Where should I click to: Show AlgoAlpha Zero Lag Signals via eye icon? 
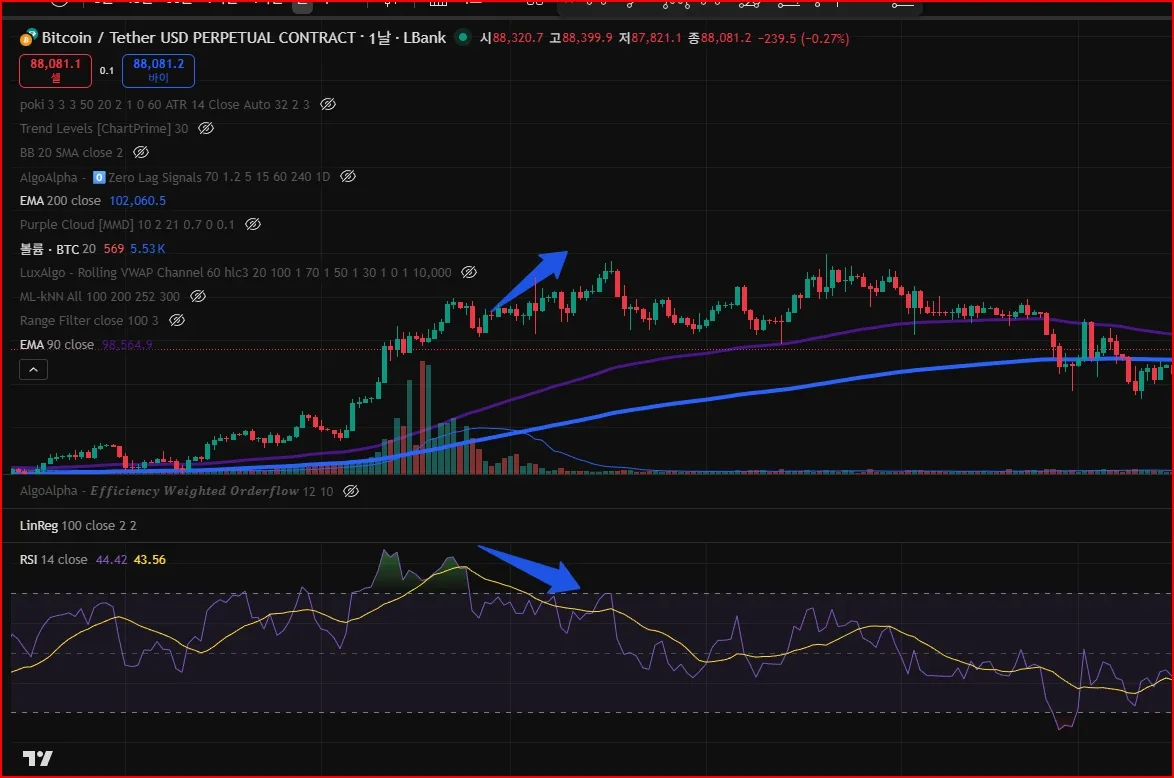click(348, 176)
